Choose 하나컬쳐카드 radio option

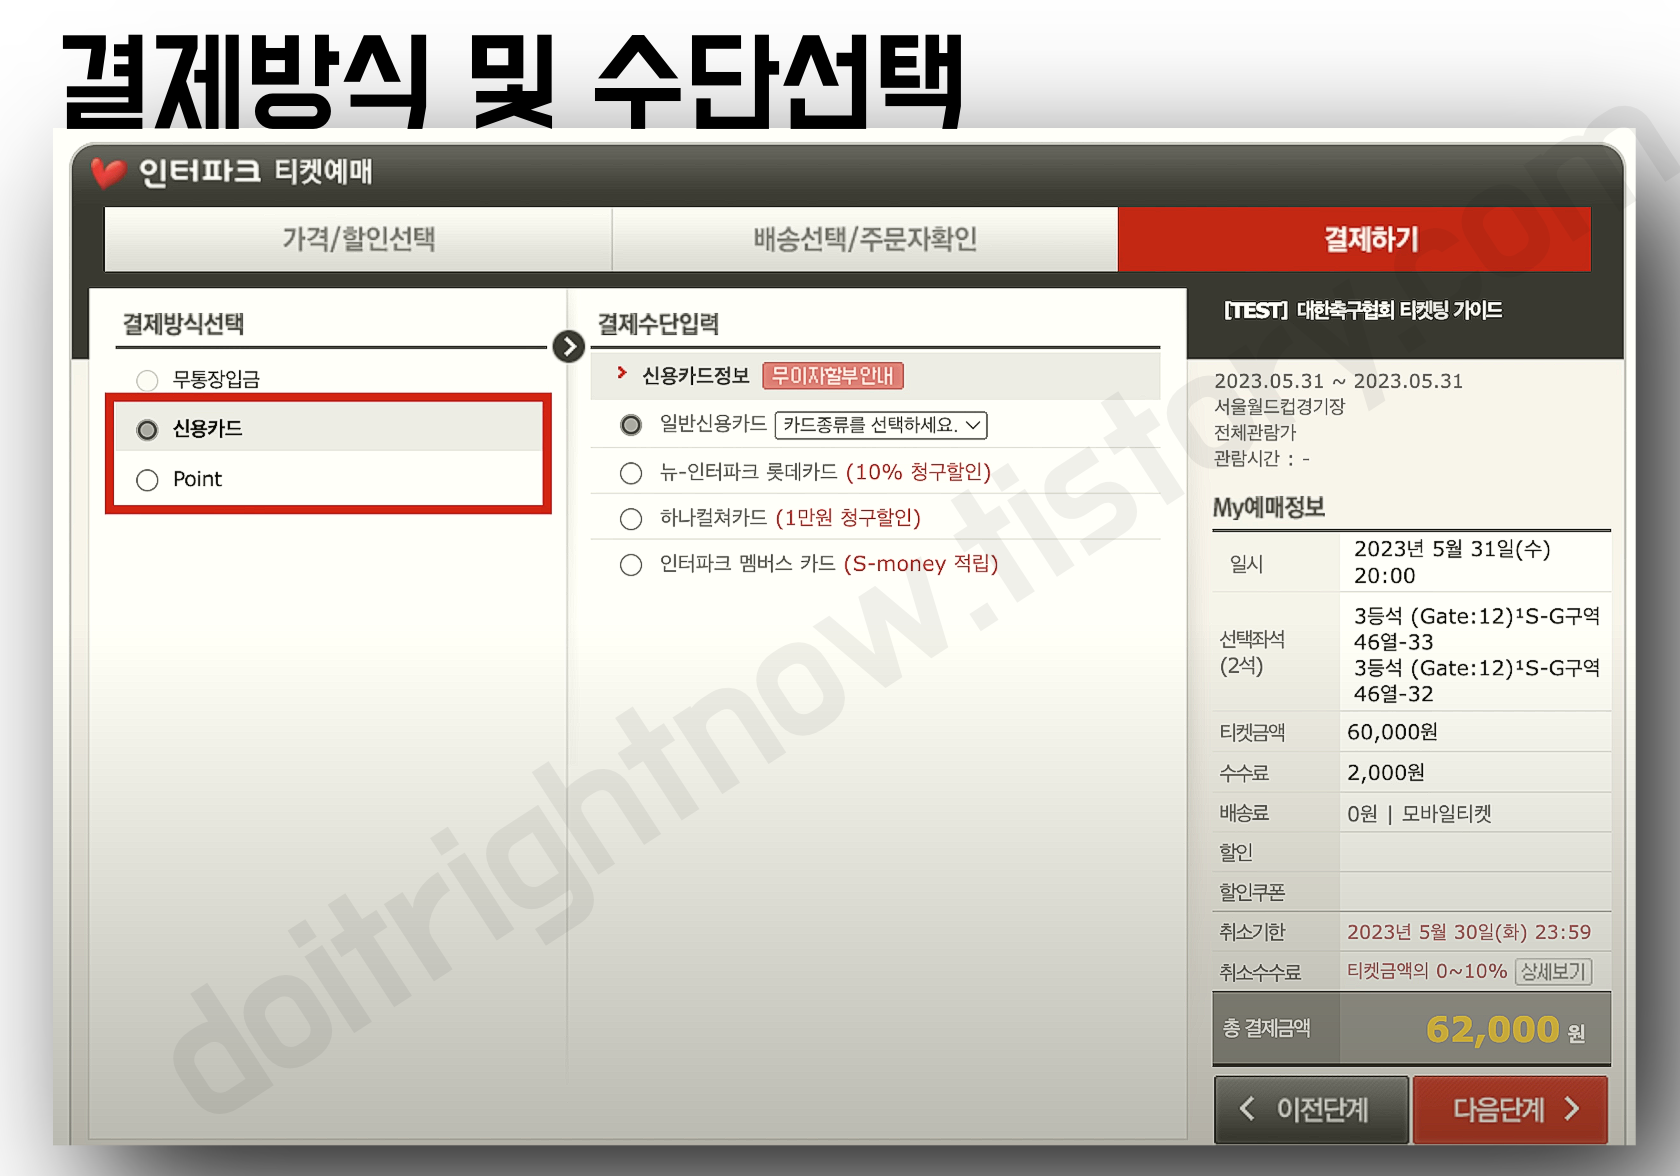(631, 519)
